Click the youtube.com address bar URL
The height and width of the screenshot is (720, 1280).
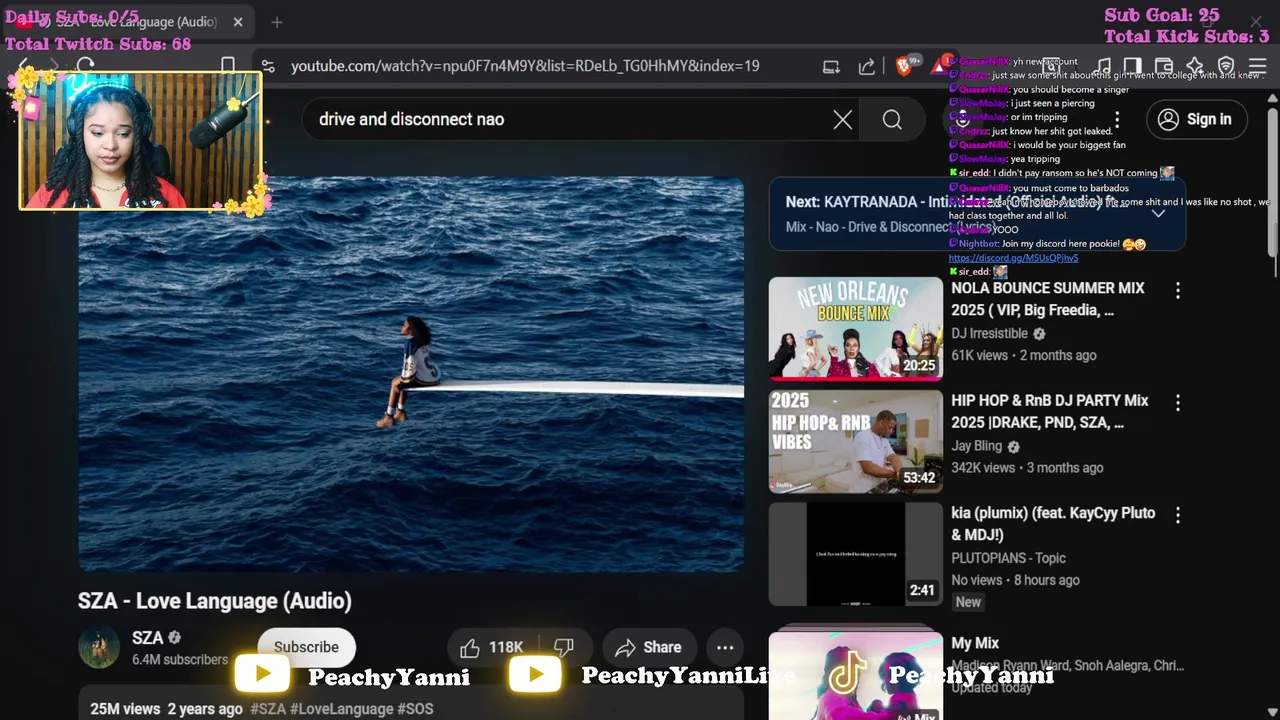tap(525, 66)
